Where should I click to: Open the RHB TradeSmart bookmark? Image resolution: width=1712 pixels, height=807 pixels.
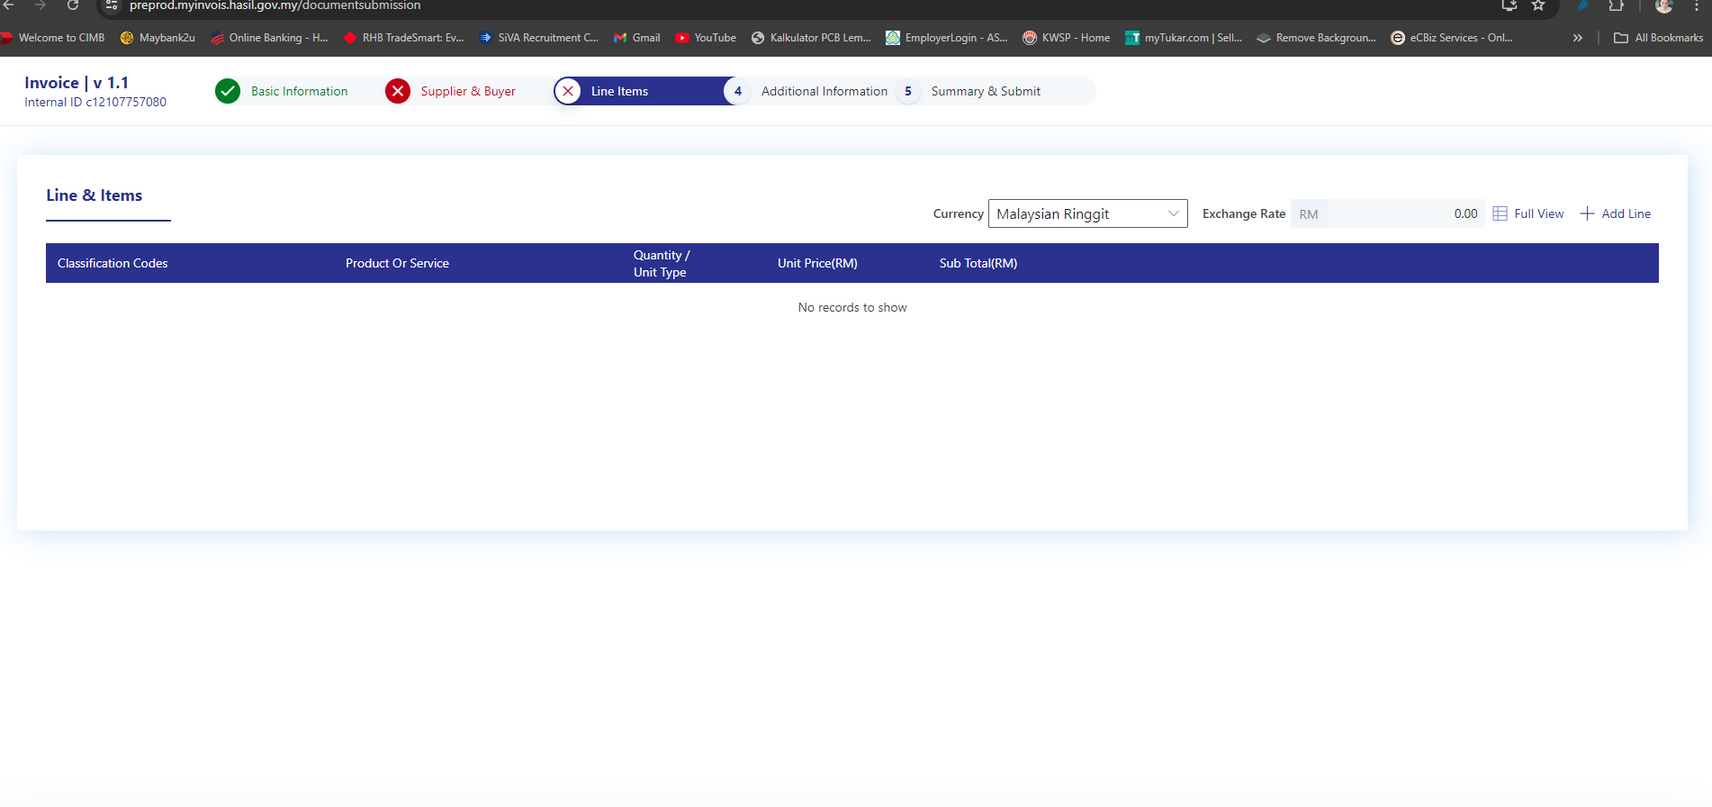click(x=404, y=38)
